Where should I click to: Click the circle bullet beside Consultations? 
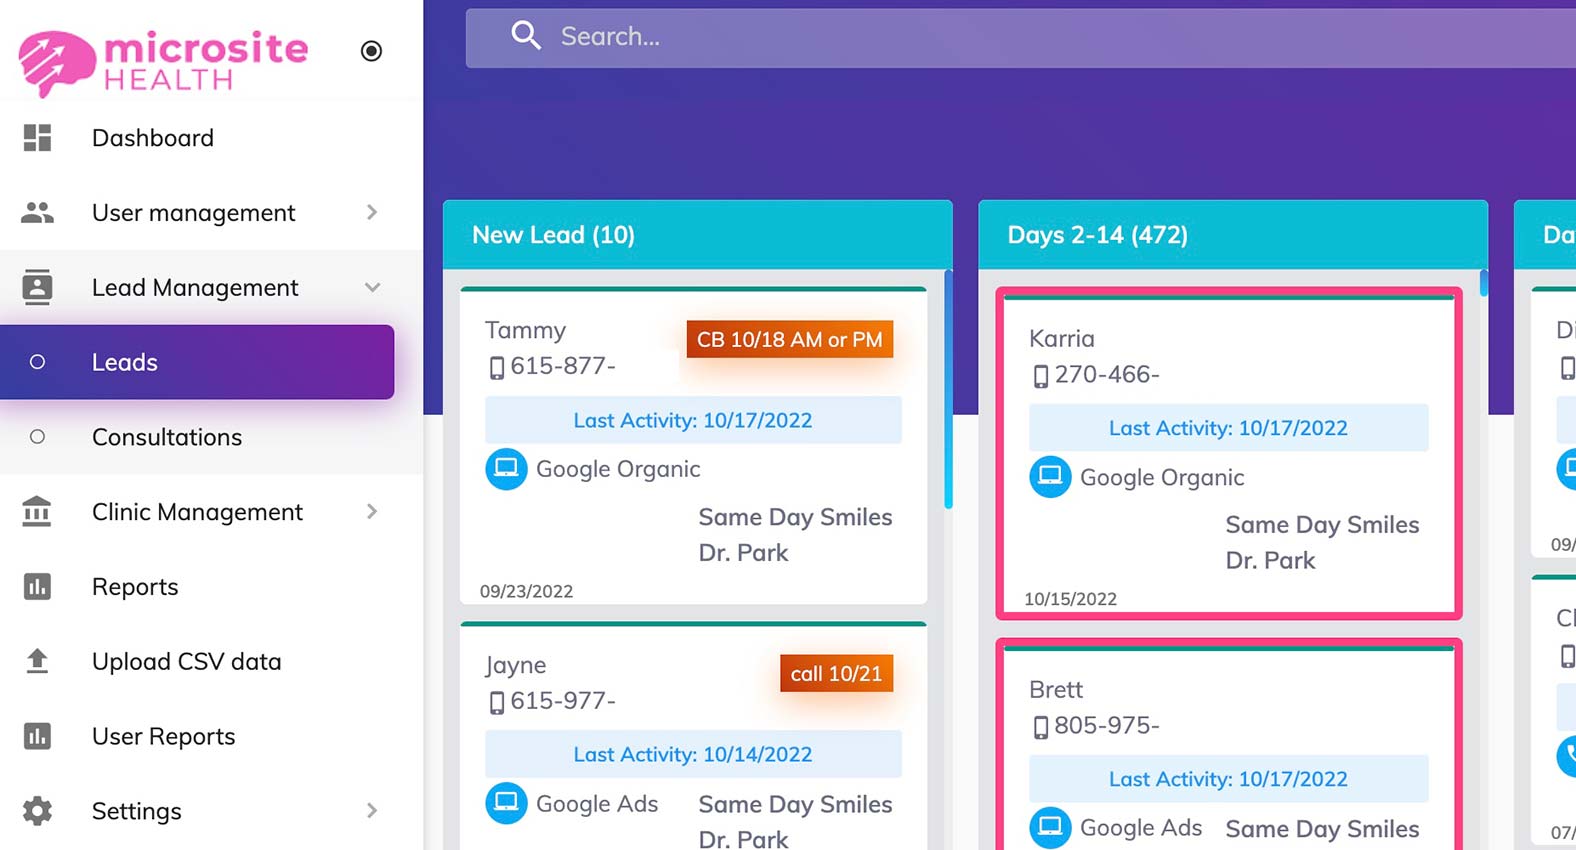coord(37,437)
